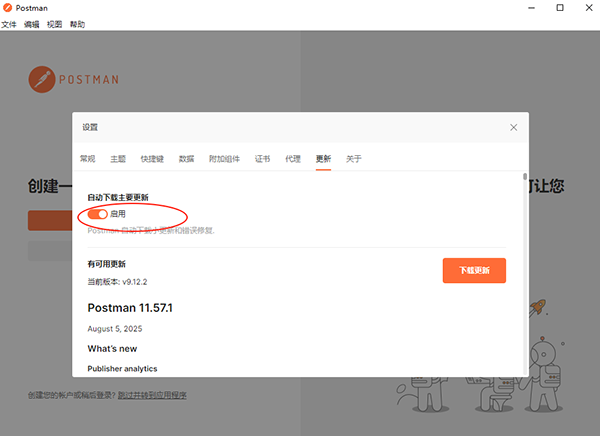Go to the 数据 settings tab

click(186, 159)
